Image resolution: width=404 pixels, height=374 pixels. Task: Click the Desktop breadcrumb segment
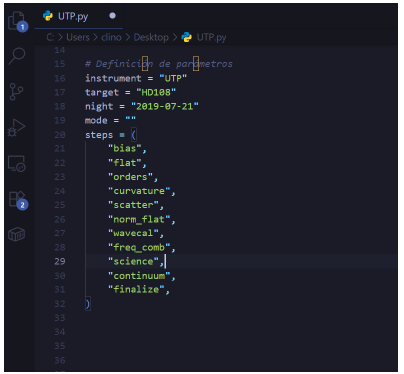151,37
